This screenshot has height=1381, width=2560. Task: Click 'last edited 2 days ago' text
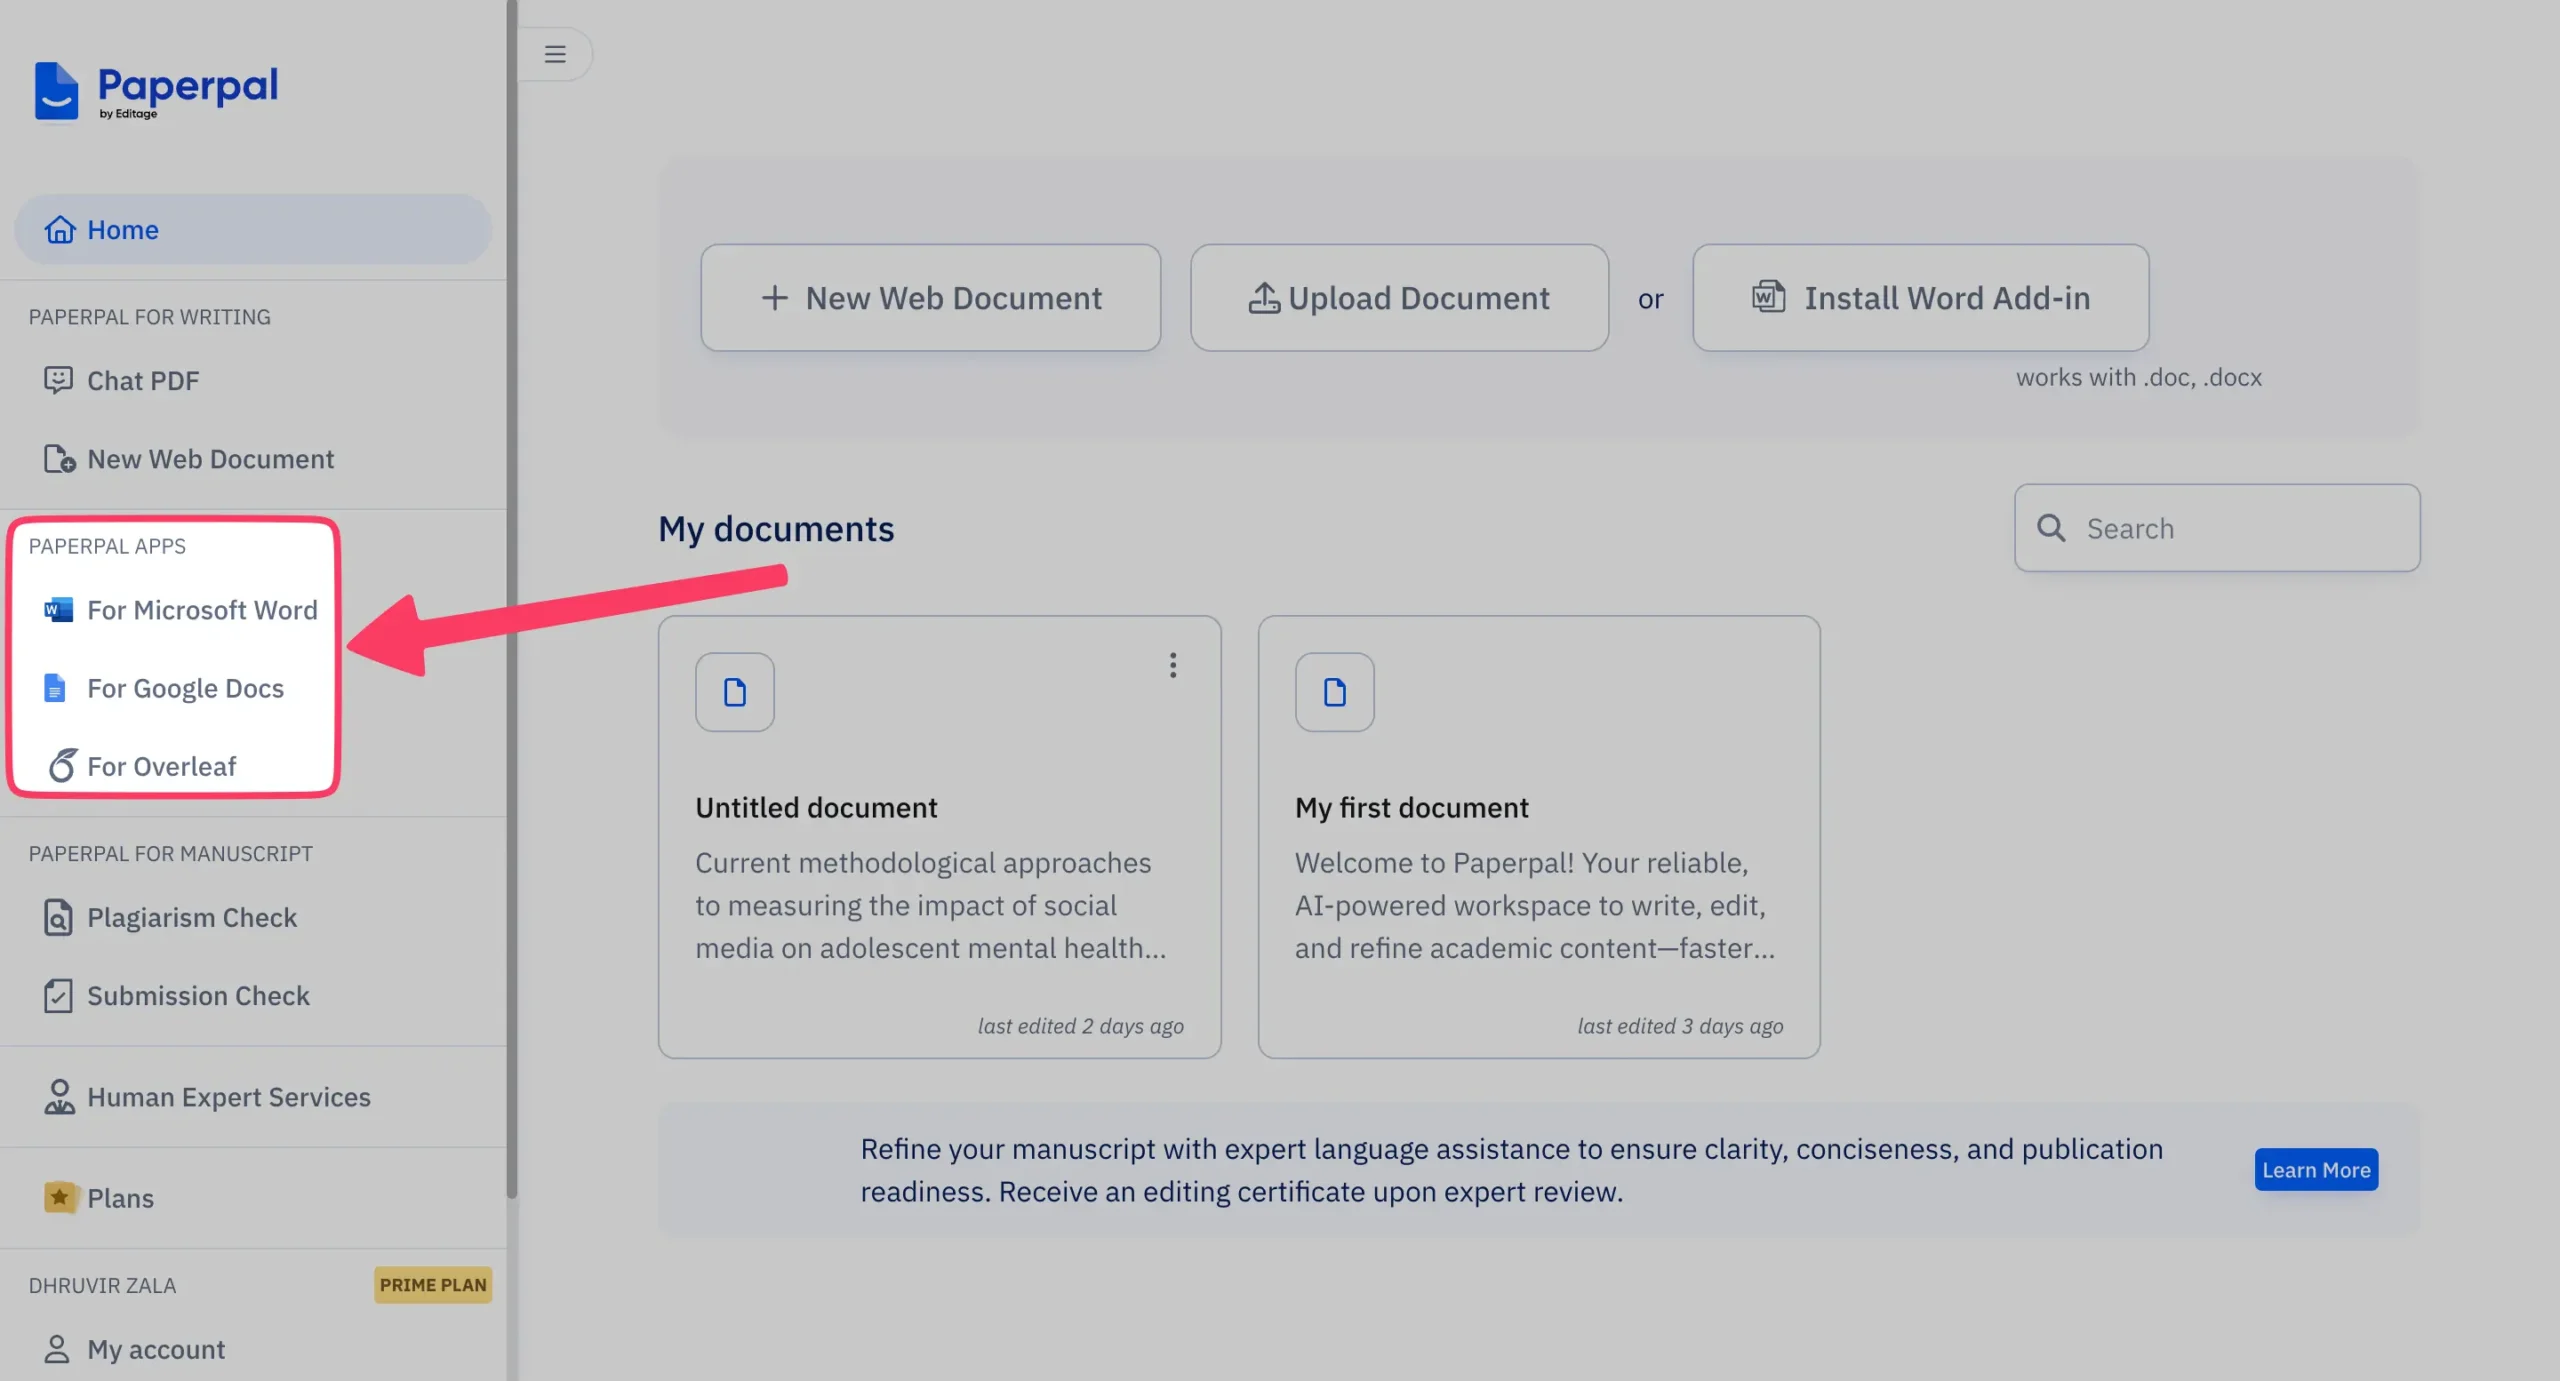pos(1081,1026)
